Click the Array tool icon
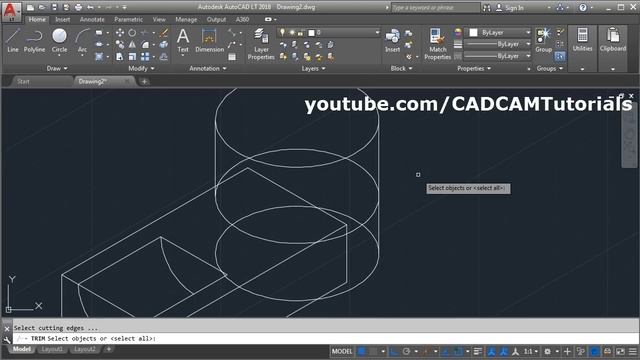 pos(145,57)
